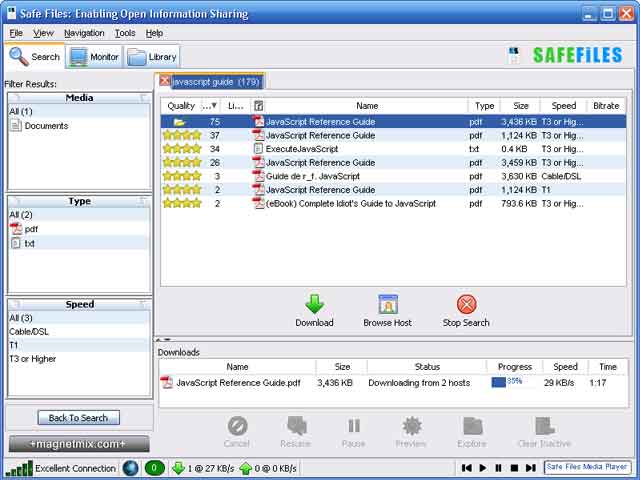Viewport: 640px width, 480px height.
Task: Select All (1) in Media filter
Action: [x=79, y=111]
